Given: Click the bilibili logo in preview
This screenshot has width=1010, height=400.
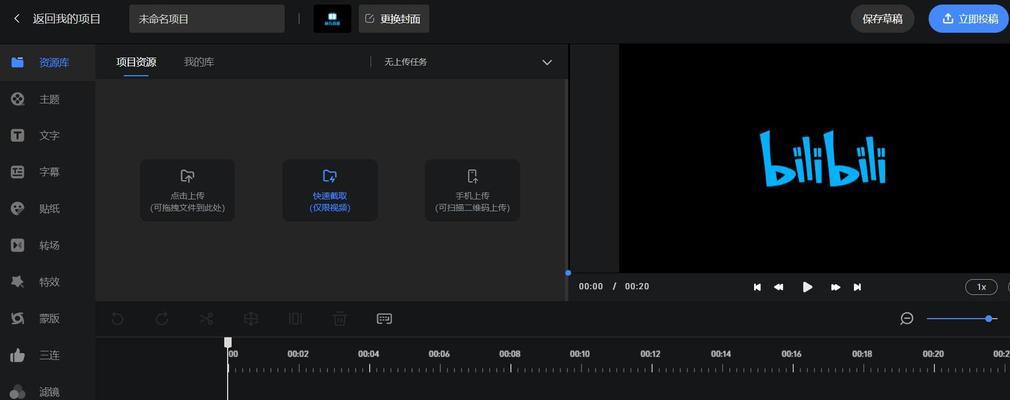Looking at the screenshot, I should pyautogui.click(x=823, y=158).
